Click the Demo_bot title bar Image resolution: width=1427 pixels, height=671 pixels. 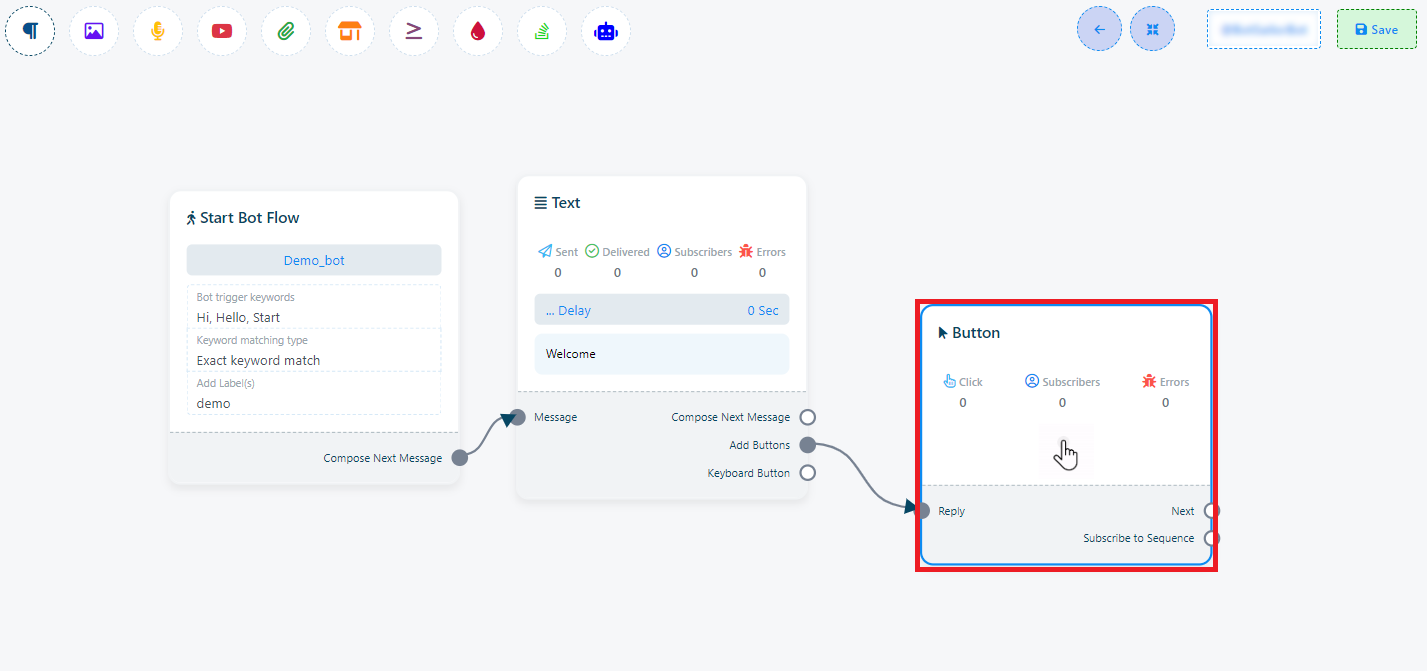pyautogui.click(x=314, y=260)
